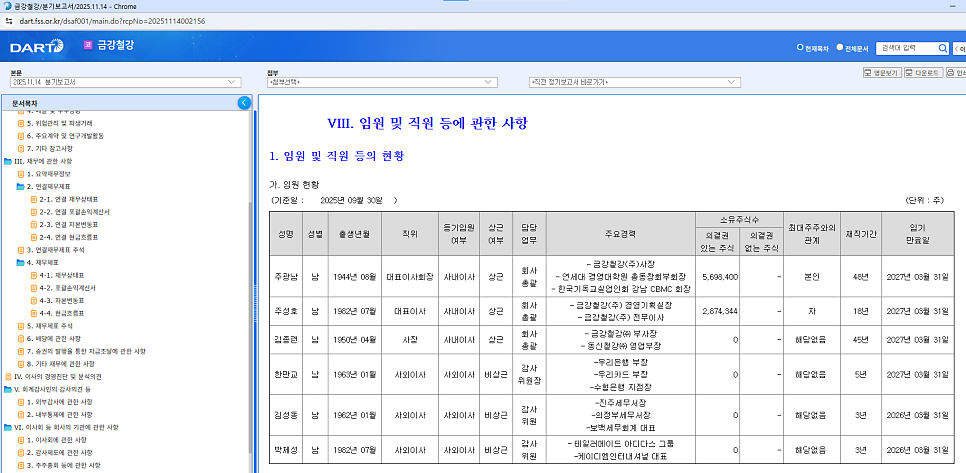This screenshot has height=473, width=966.
Task: Select the 전체문서 search scope radio
Action: point(840,47)
